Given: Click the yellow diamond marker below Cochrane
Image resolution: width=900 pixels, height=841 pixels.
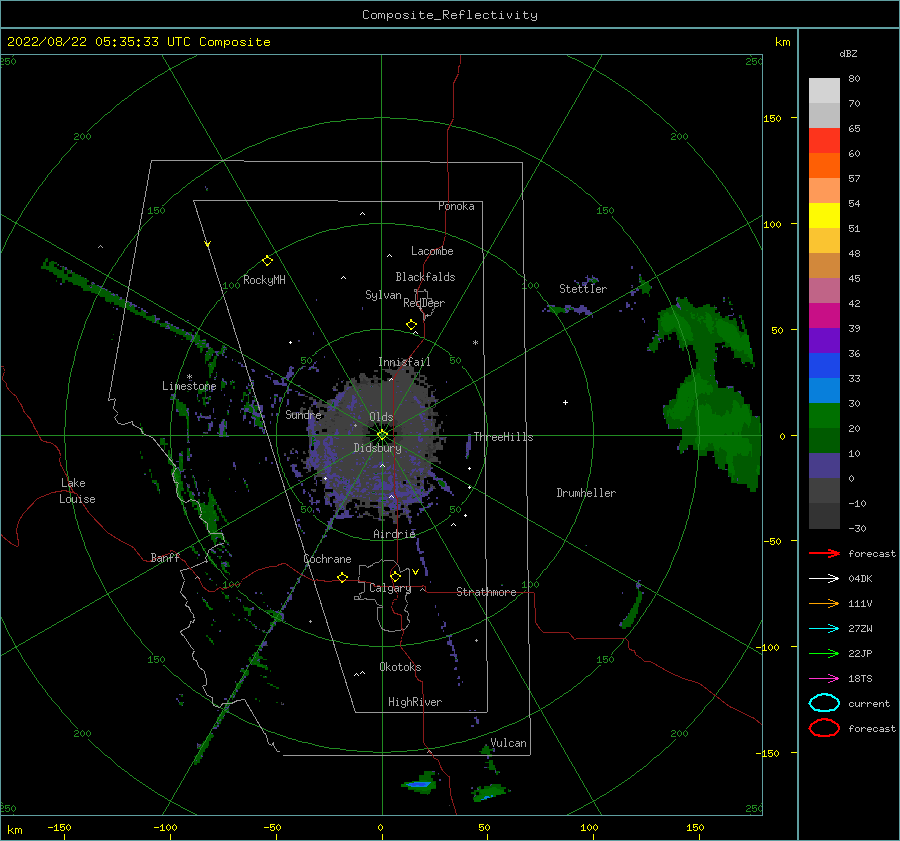Looking at the screenshot, I should pyautogui.click(x=343, y=578).
